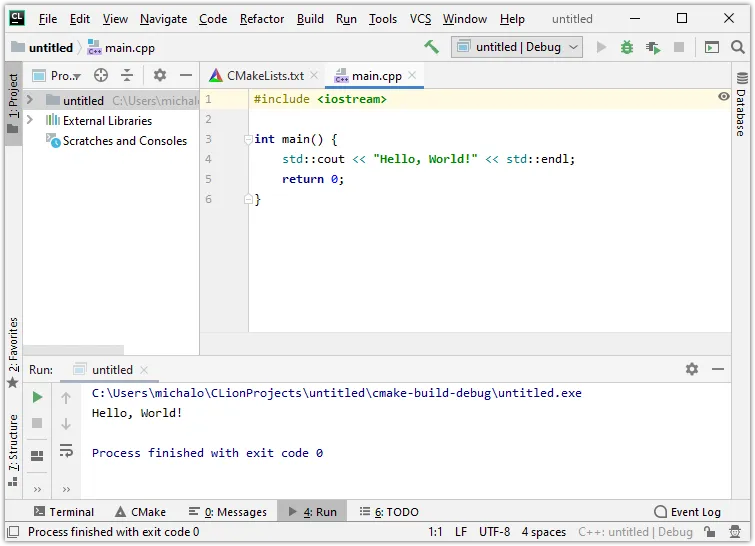This screenshot has height=546, width=755.
Task: Click the LF line separator in status bar
Action: [x=461, y=532]
